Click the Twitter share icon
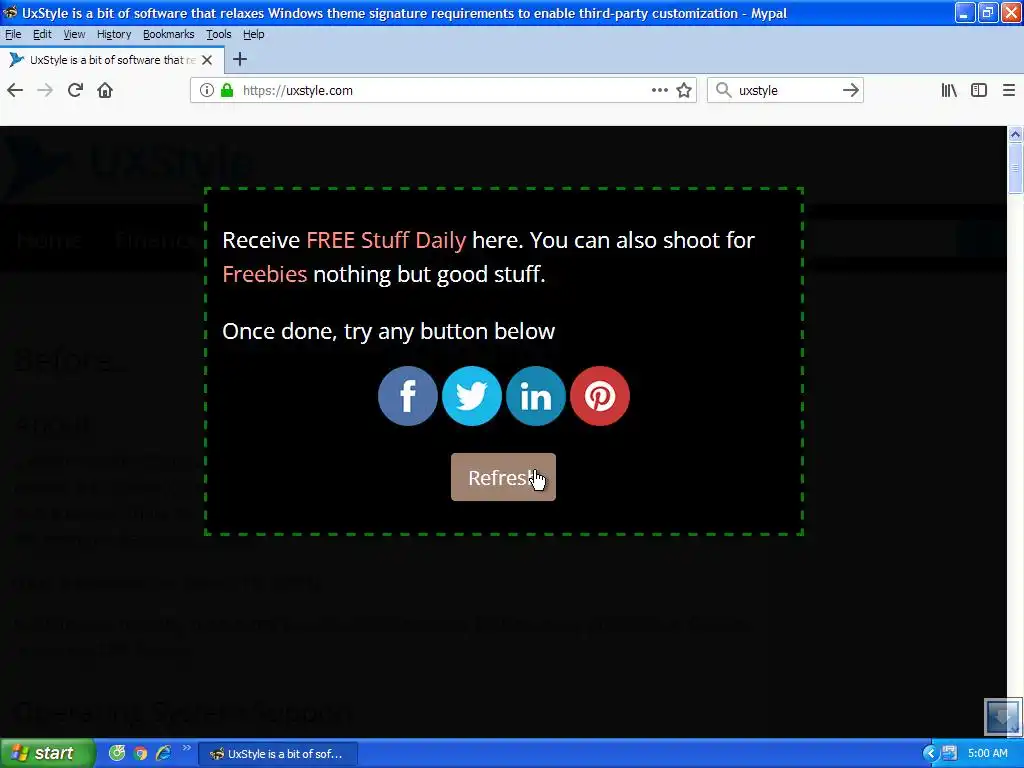Image resolution: width=1024 pixels, height=768 pixels. [x=472, y=396]
